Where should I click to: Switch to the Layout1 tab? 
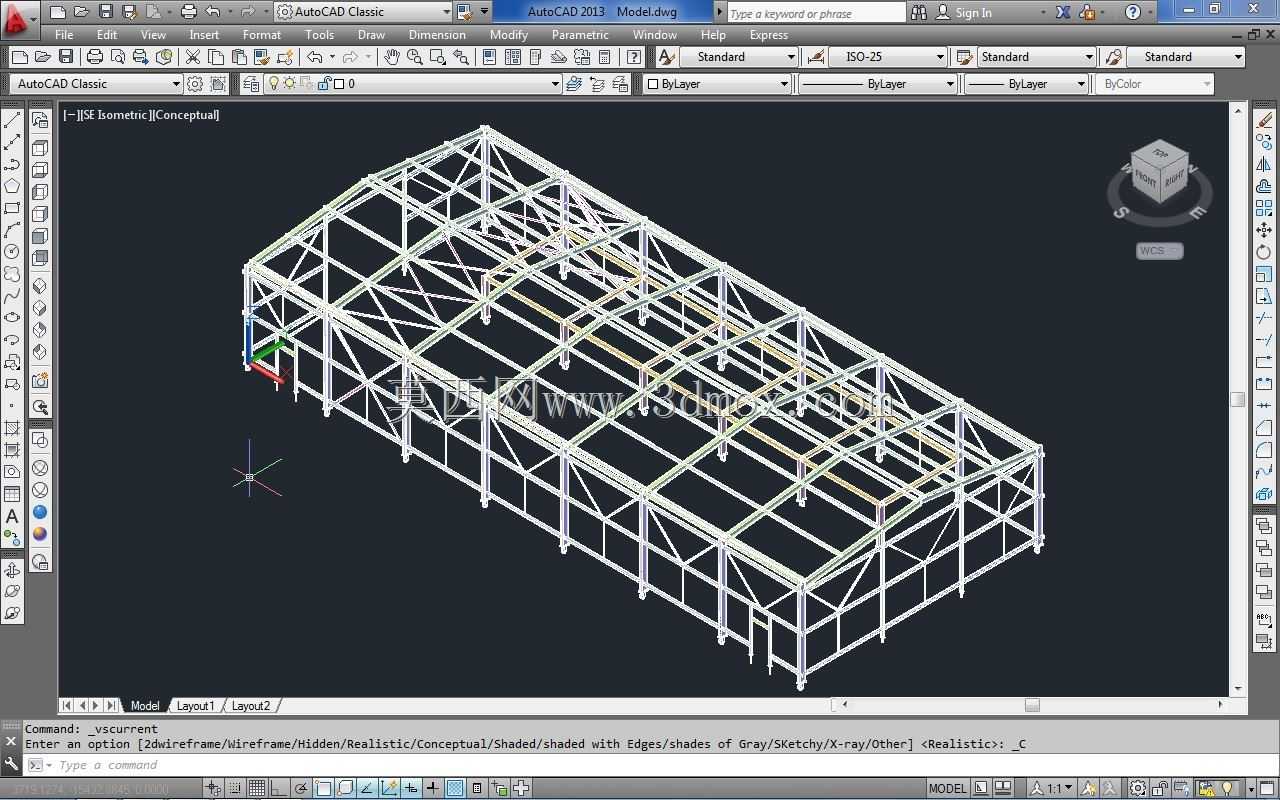pos(195,706)
